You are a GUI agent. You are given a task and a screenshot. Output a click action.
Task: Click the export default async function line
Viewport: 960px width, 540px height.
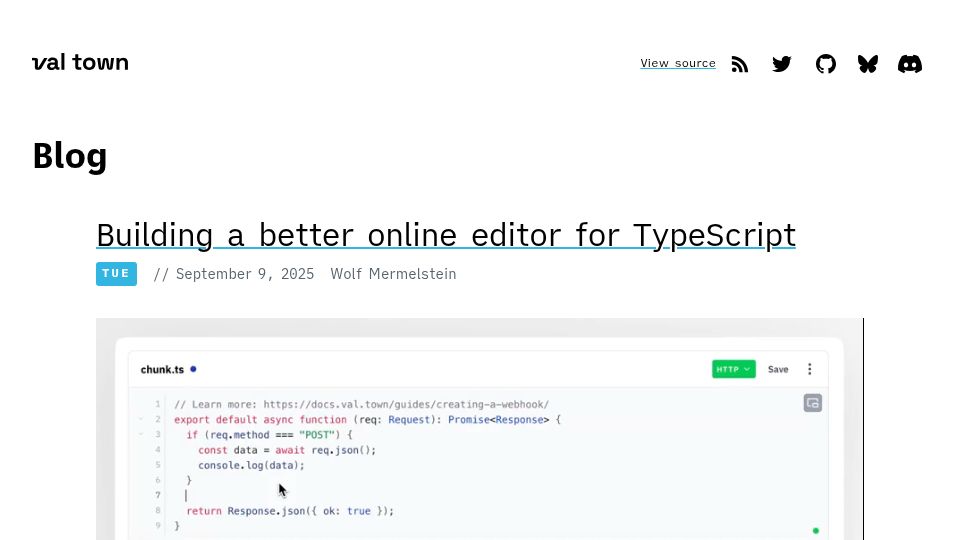point(367,419)
